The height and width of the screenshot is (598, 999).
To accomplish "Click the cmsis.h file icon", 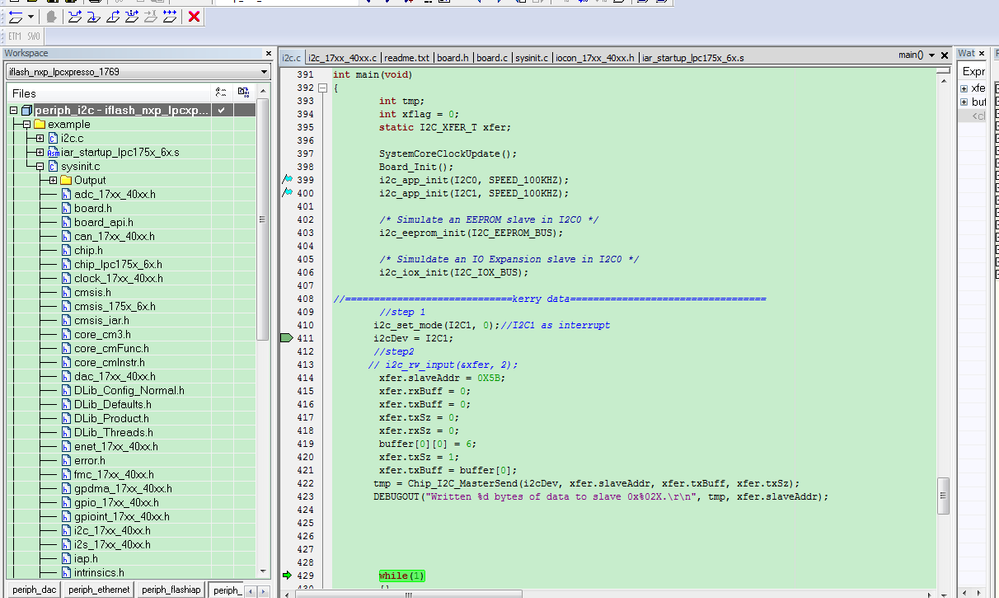I will click(x=66, y=292).
